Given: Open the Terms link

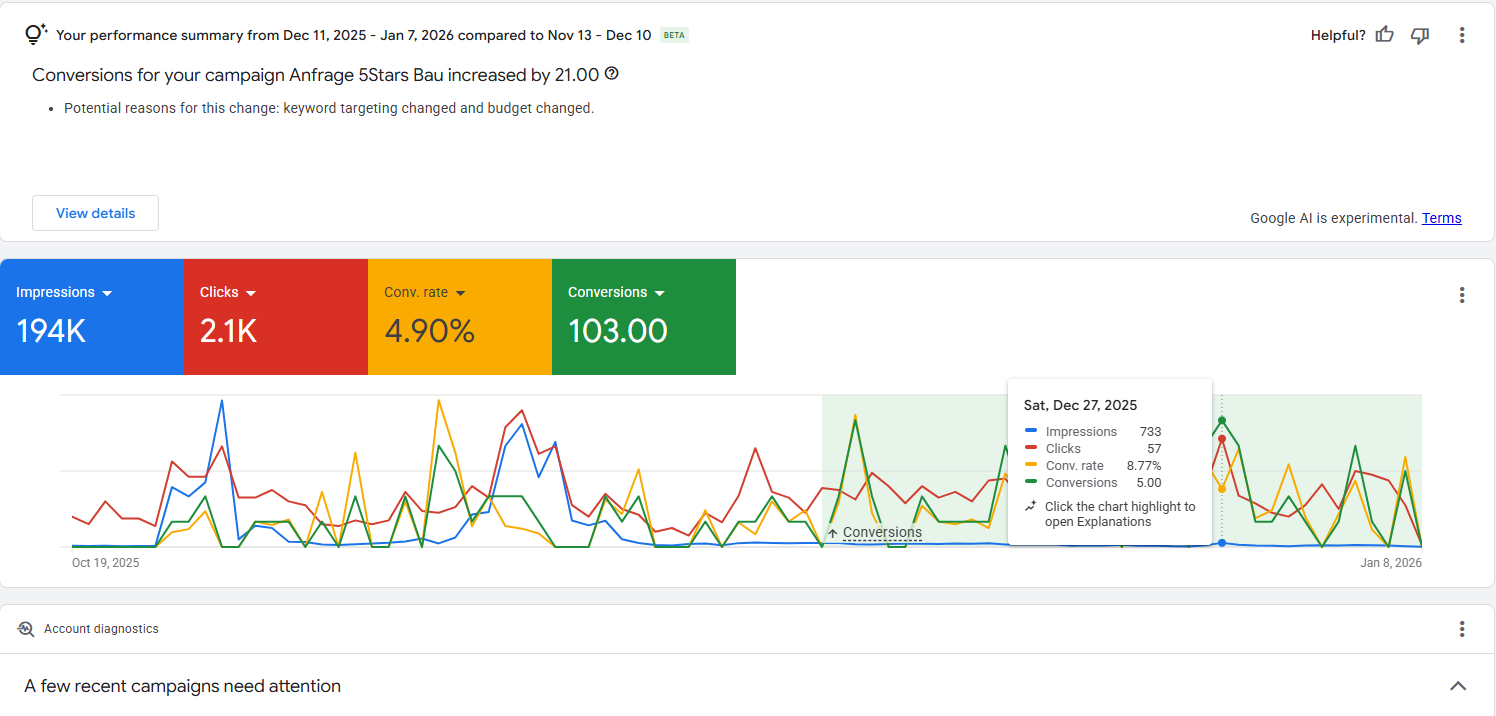Looking at the screenshot, I should [1441, 217].
